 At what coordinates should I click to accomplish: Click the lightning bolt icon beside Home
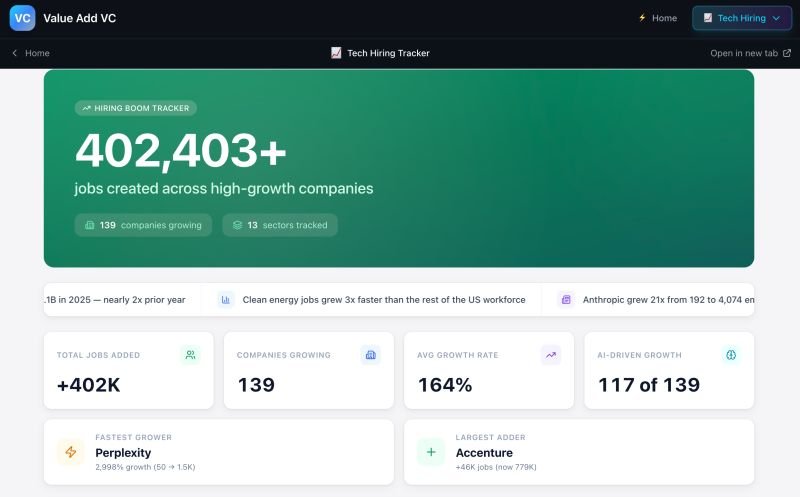coord(642,18)
